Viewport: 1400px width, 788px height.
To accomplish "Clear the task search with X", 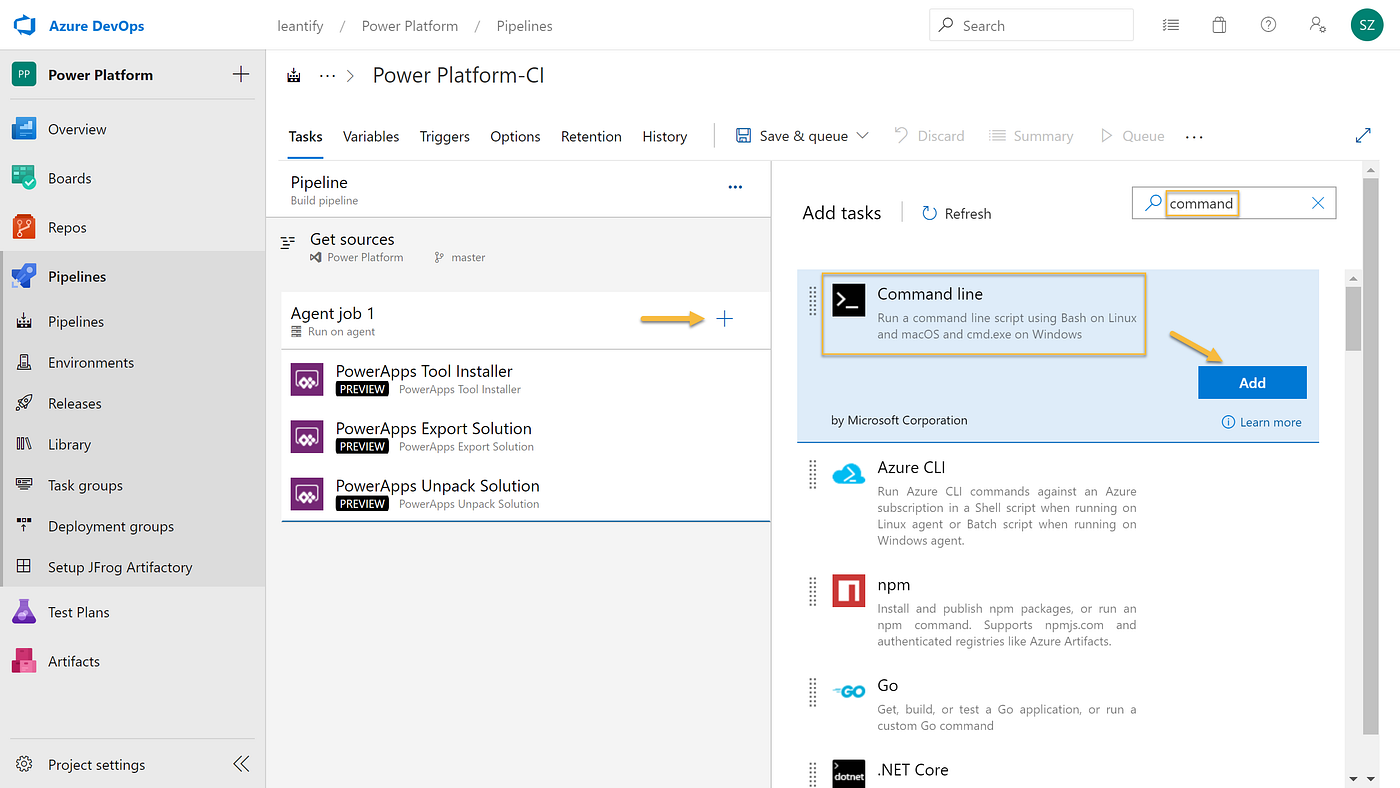I will click(x=1318, y=203).
